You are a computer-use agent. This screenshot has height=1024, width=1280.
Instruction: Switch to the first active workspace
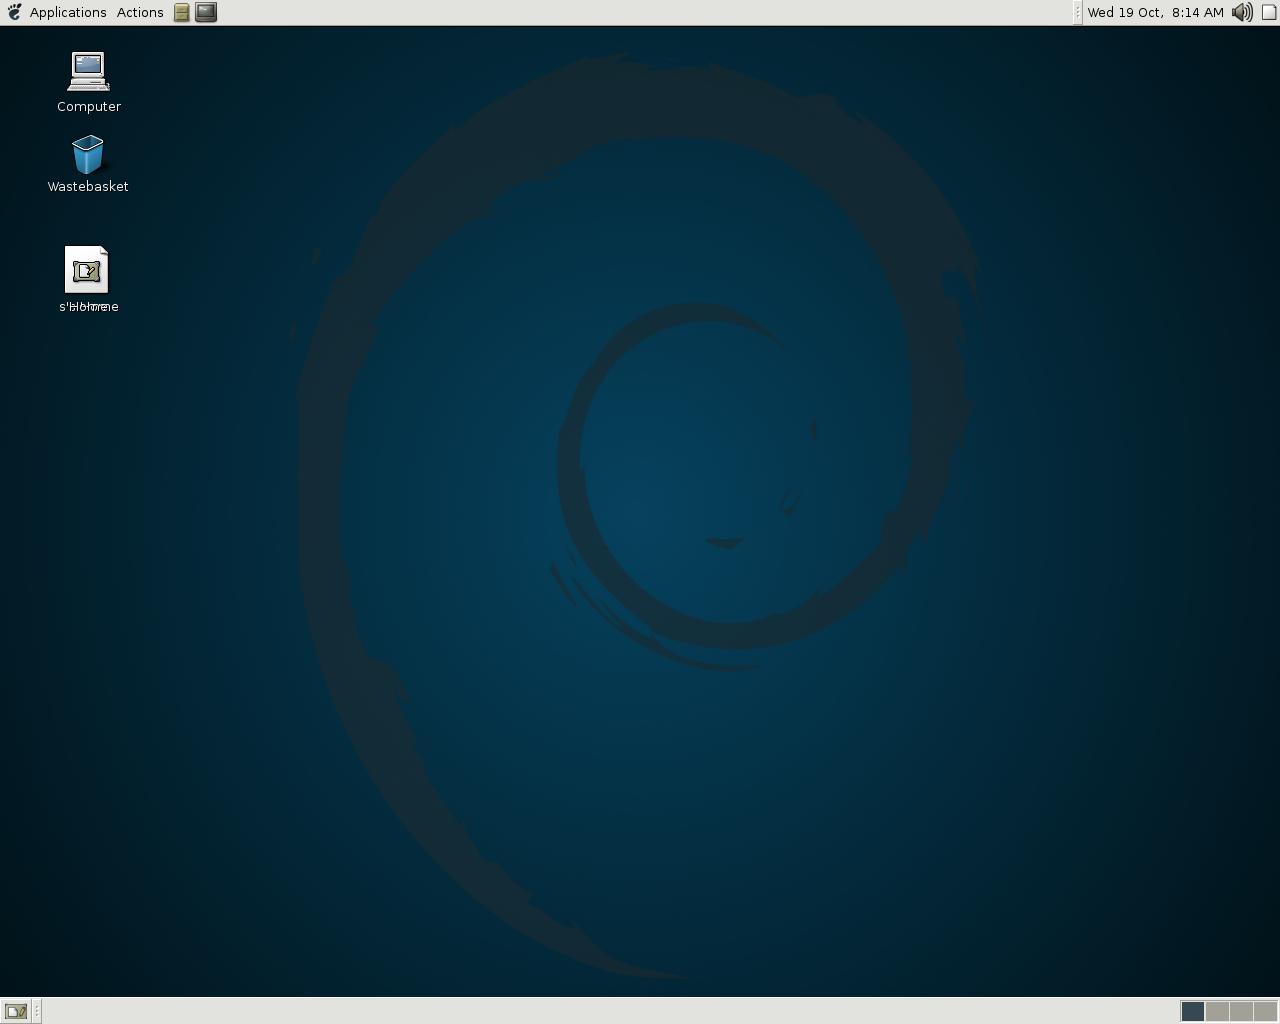click(1192, 1011)
